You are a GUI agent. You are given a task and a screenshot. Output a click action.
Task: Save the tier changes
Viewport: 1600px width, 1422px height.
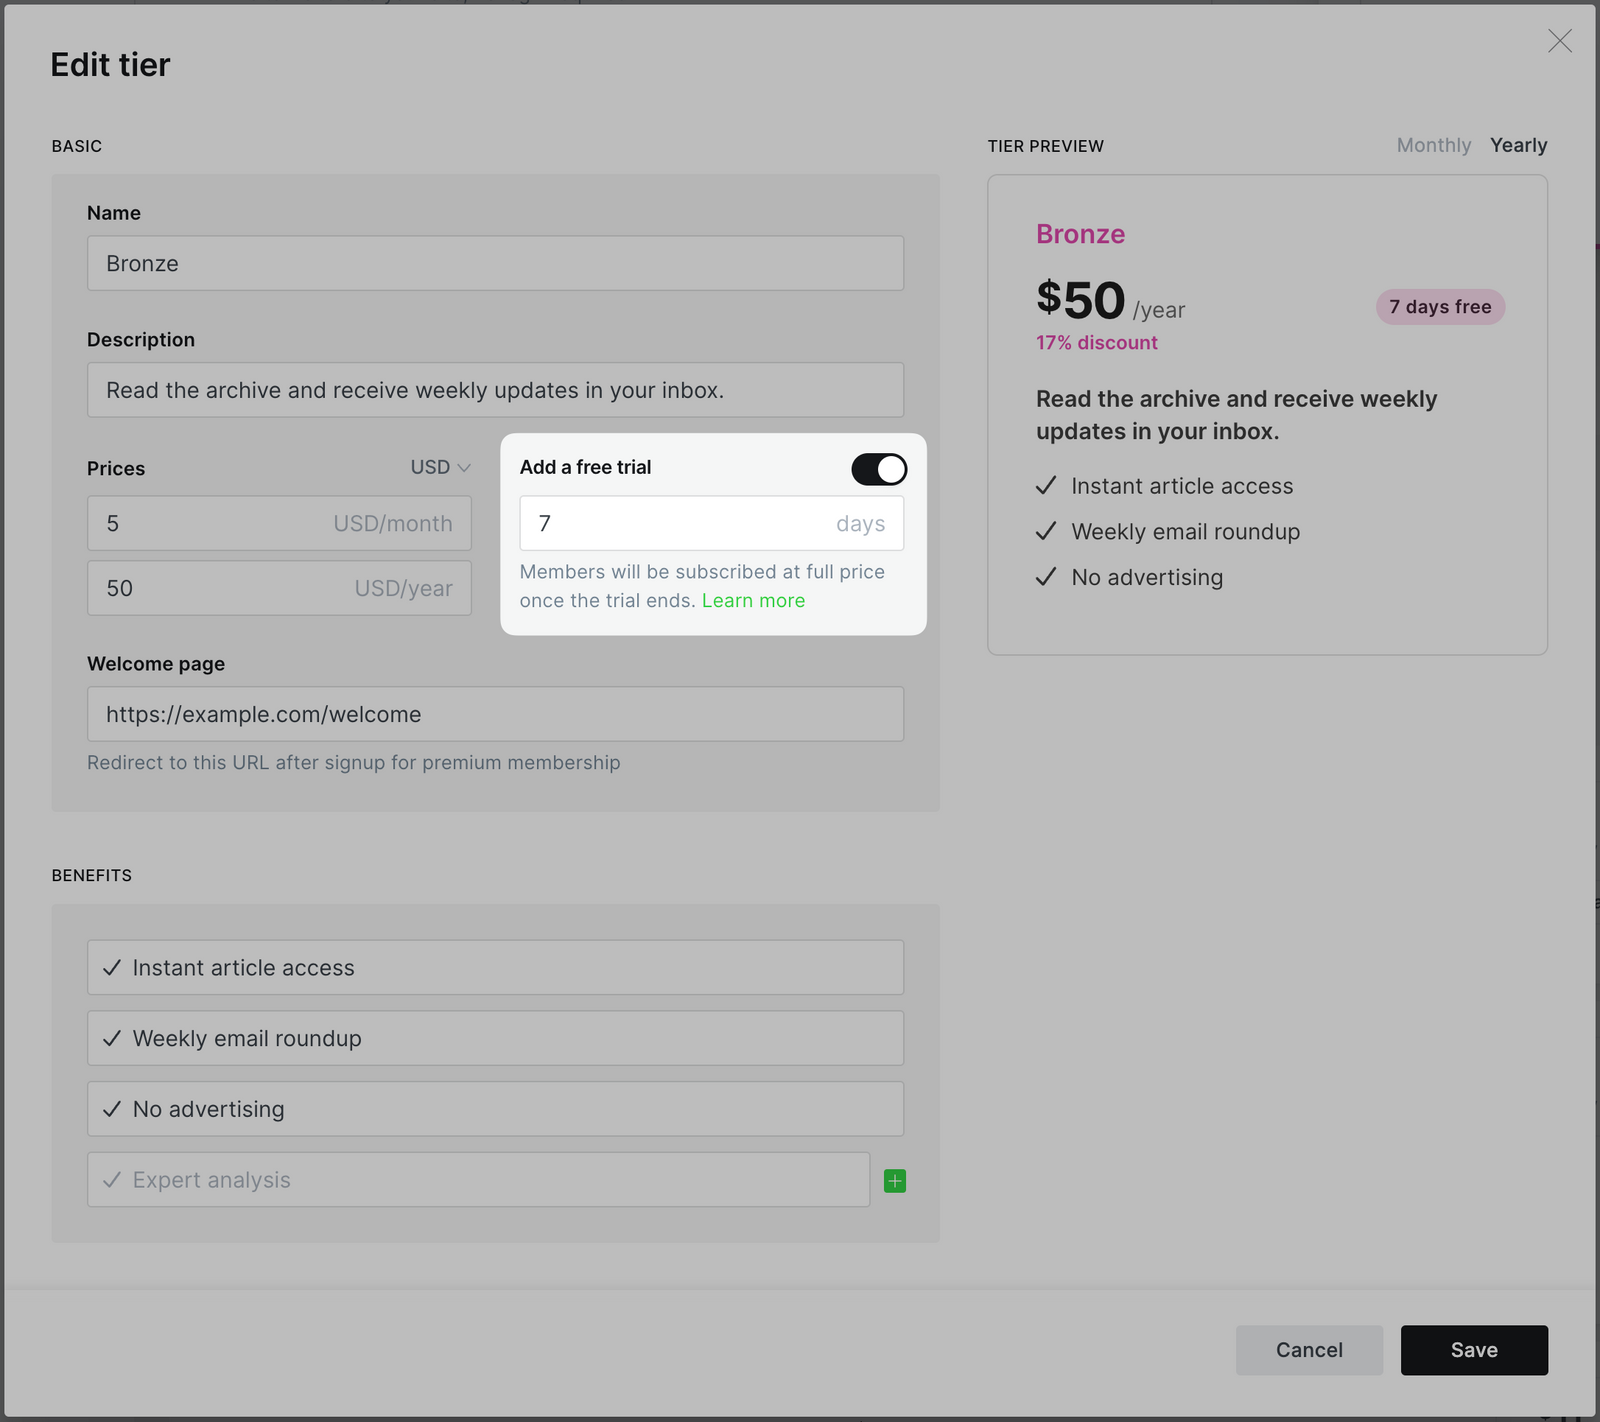coord(1474,1350)
